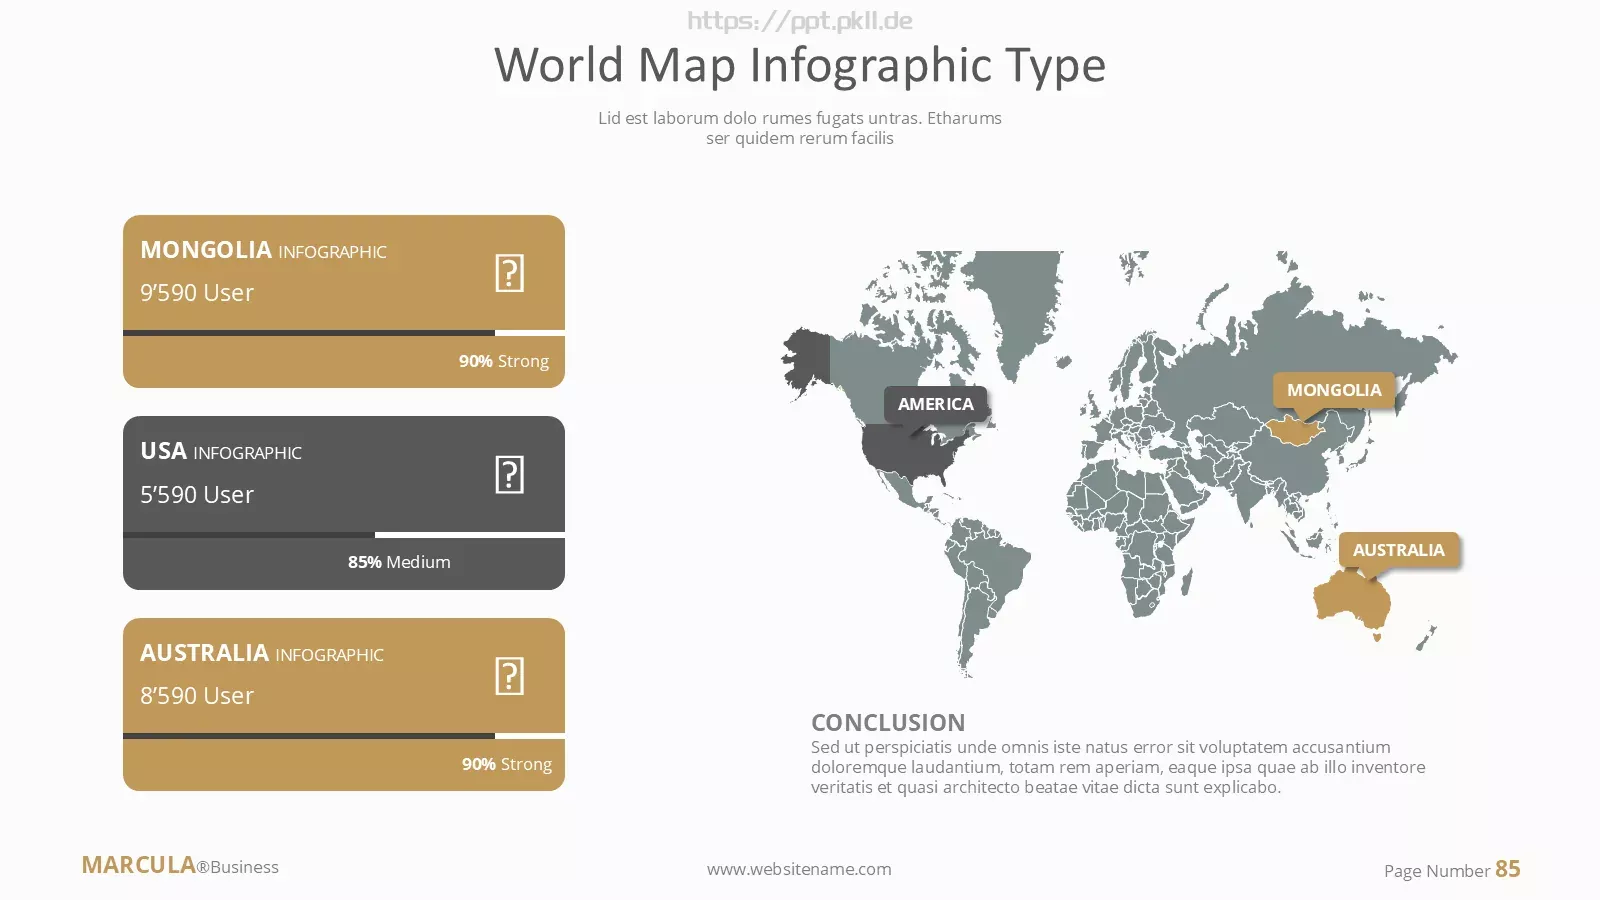Click the 5'590 User text
1600x900 pixels.
pyautogui.click(x=197, y=494)
